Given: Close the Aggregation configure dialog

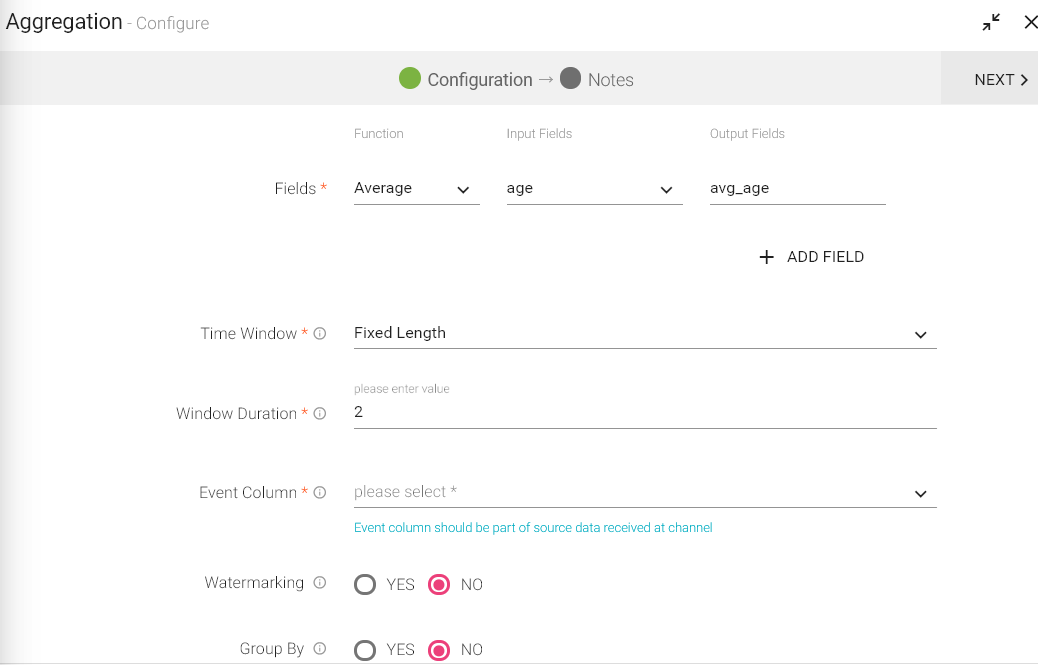Looking at the screenshot, I should (1030, 22).
